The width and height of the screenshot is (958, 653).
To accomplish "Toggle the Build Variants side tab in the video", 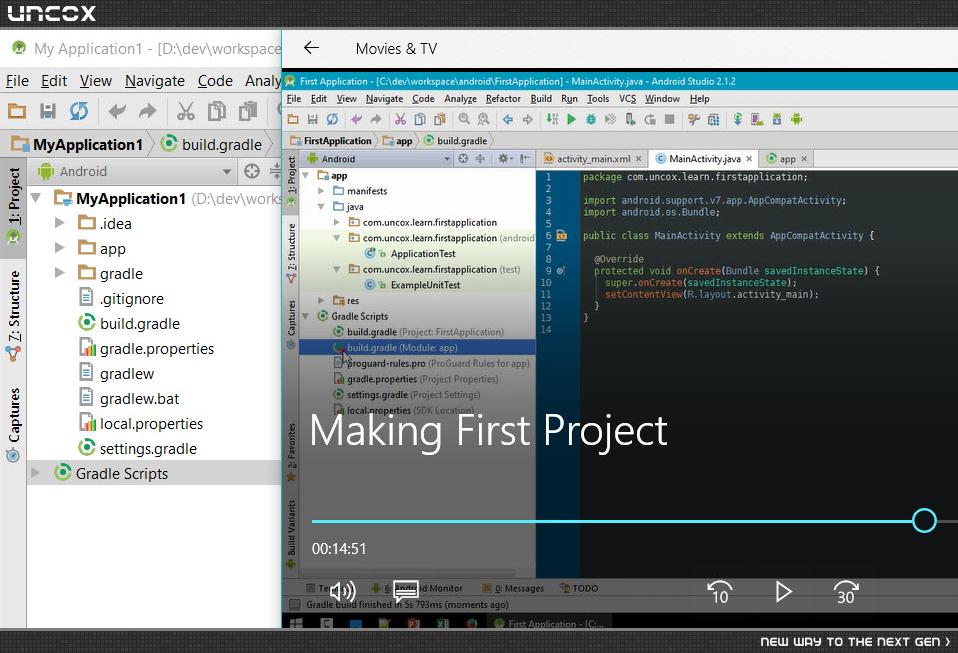I will coord(291,533).
